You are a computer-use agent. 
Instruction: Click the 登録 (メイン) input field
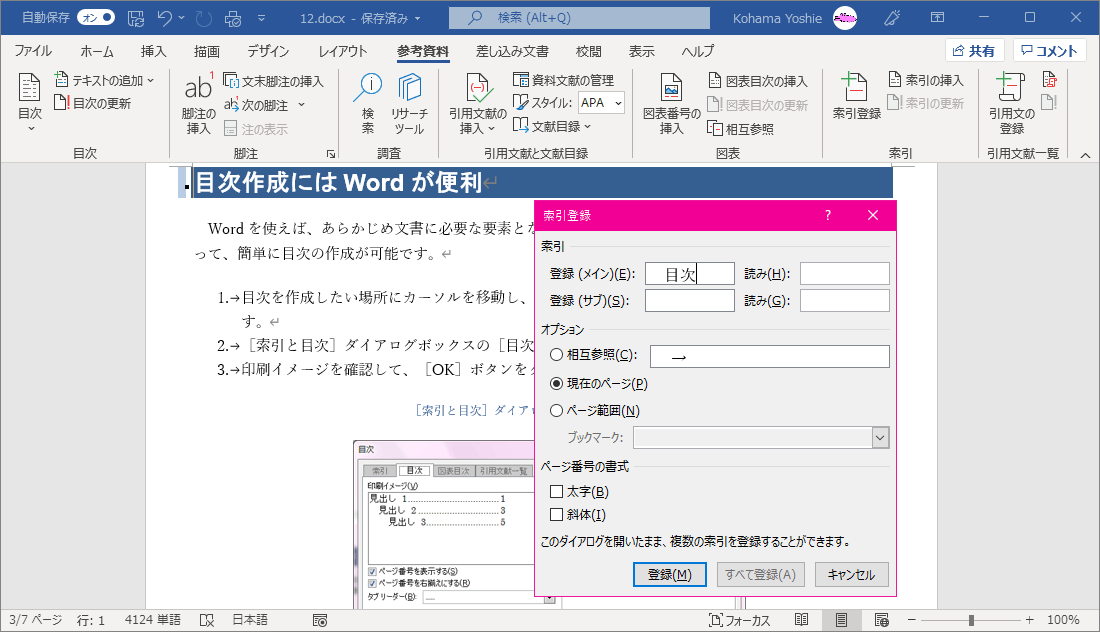click(x=690, y=274)
